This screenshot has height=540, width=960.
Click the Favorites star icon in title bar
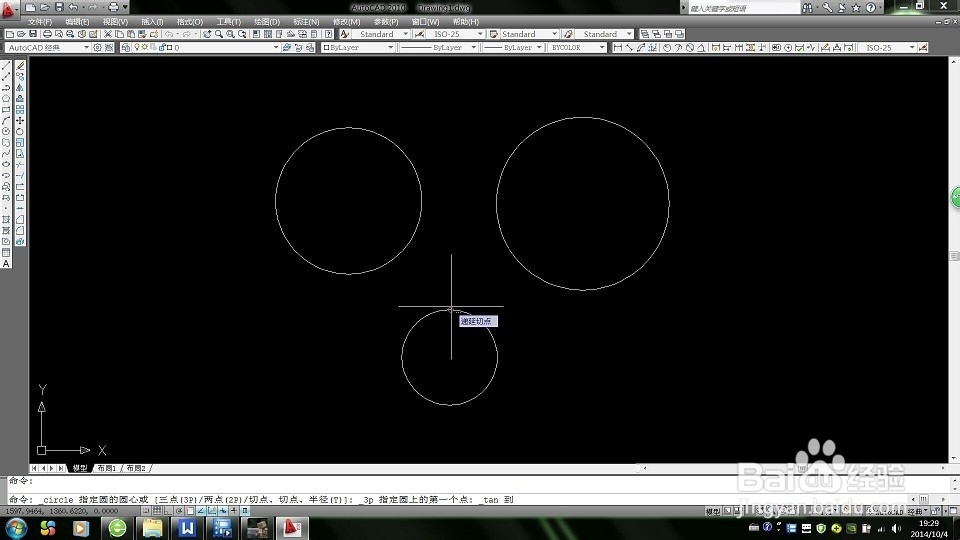point(856,7)
